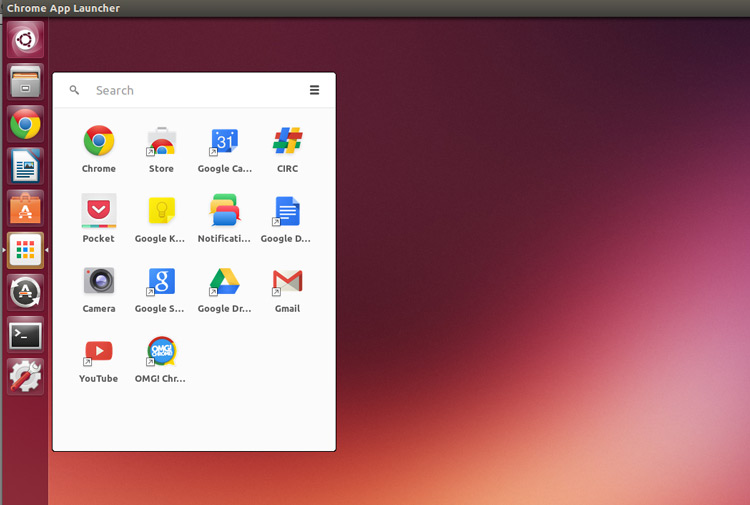This screenshot has width=750, height=505.
Task: Open Software Updater in the dock
Action: click(25, 292)
